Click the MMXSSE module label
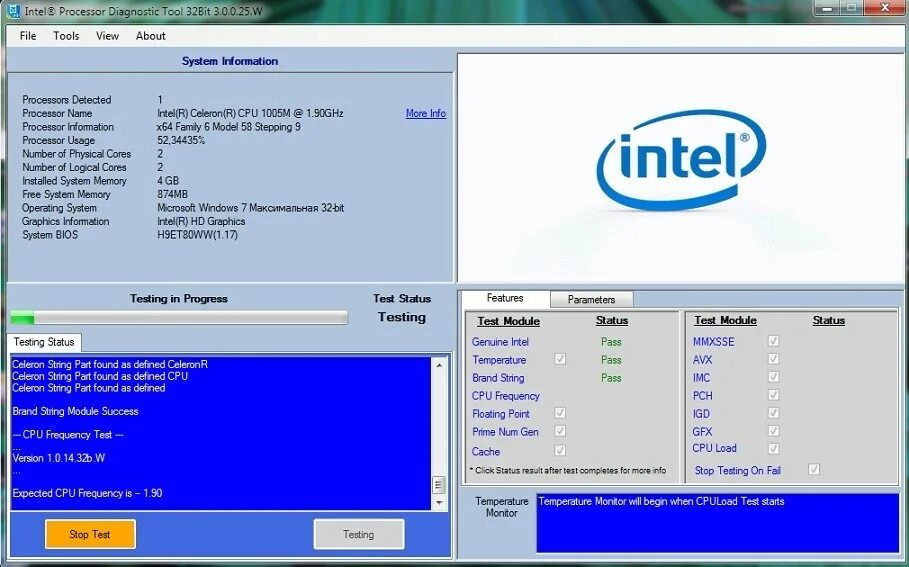909x567 pixels. 714,342
